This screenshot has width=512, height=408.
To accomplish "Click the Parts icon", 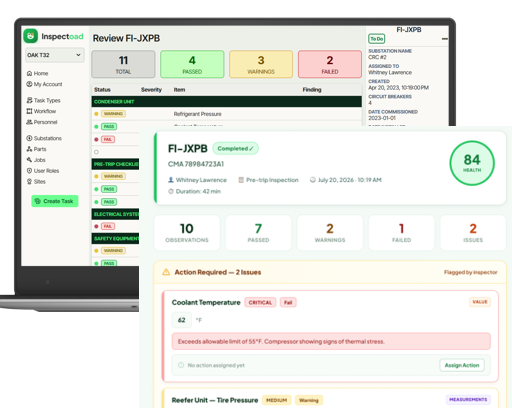I will 29,149.
